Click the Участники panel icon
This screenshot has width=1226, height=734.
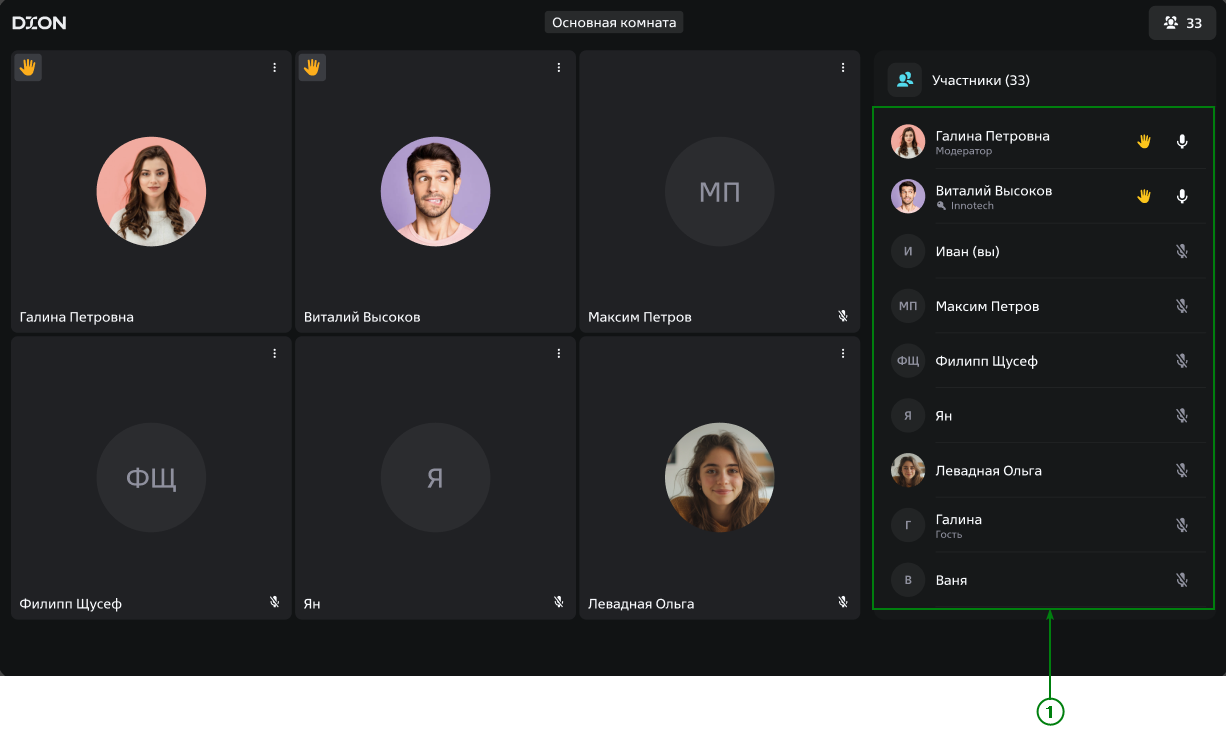pos(904,80)
